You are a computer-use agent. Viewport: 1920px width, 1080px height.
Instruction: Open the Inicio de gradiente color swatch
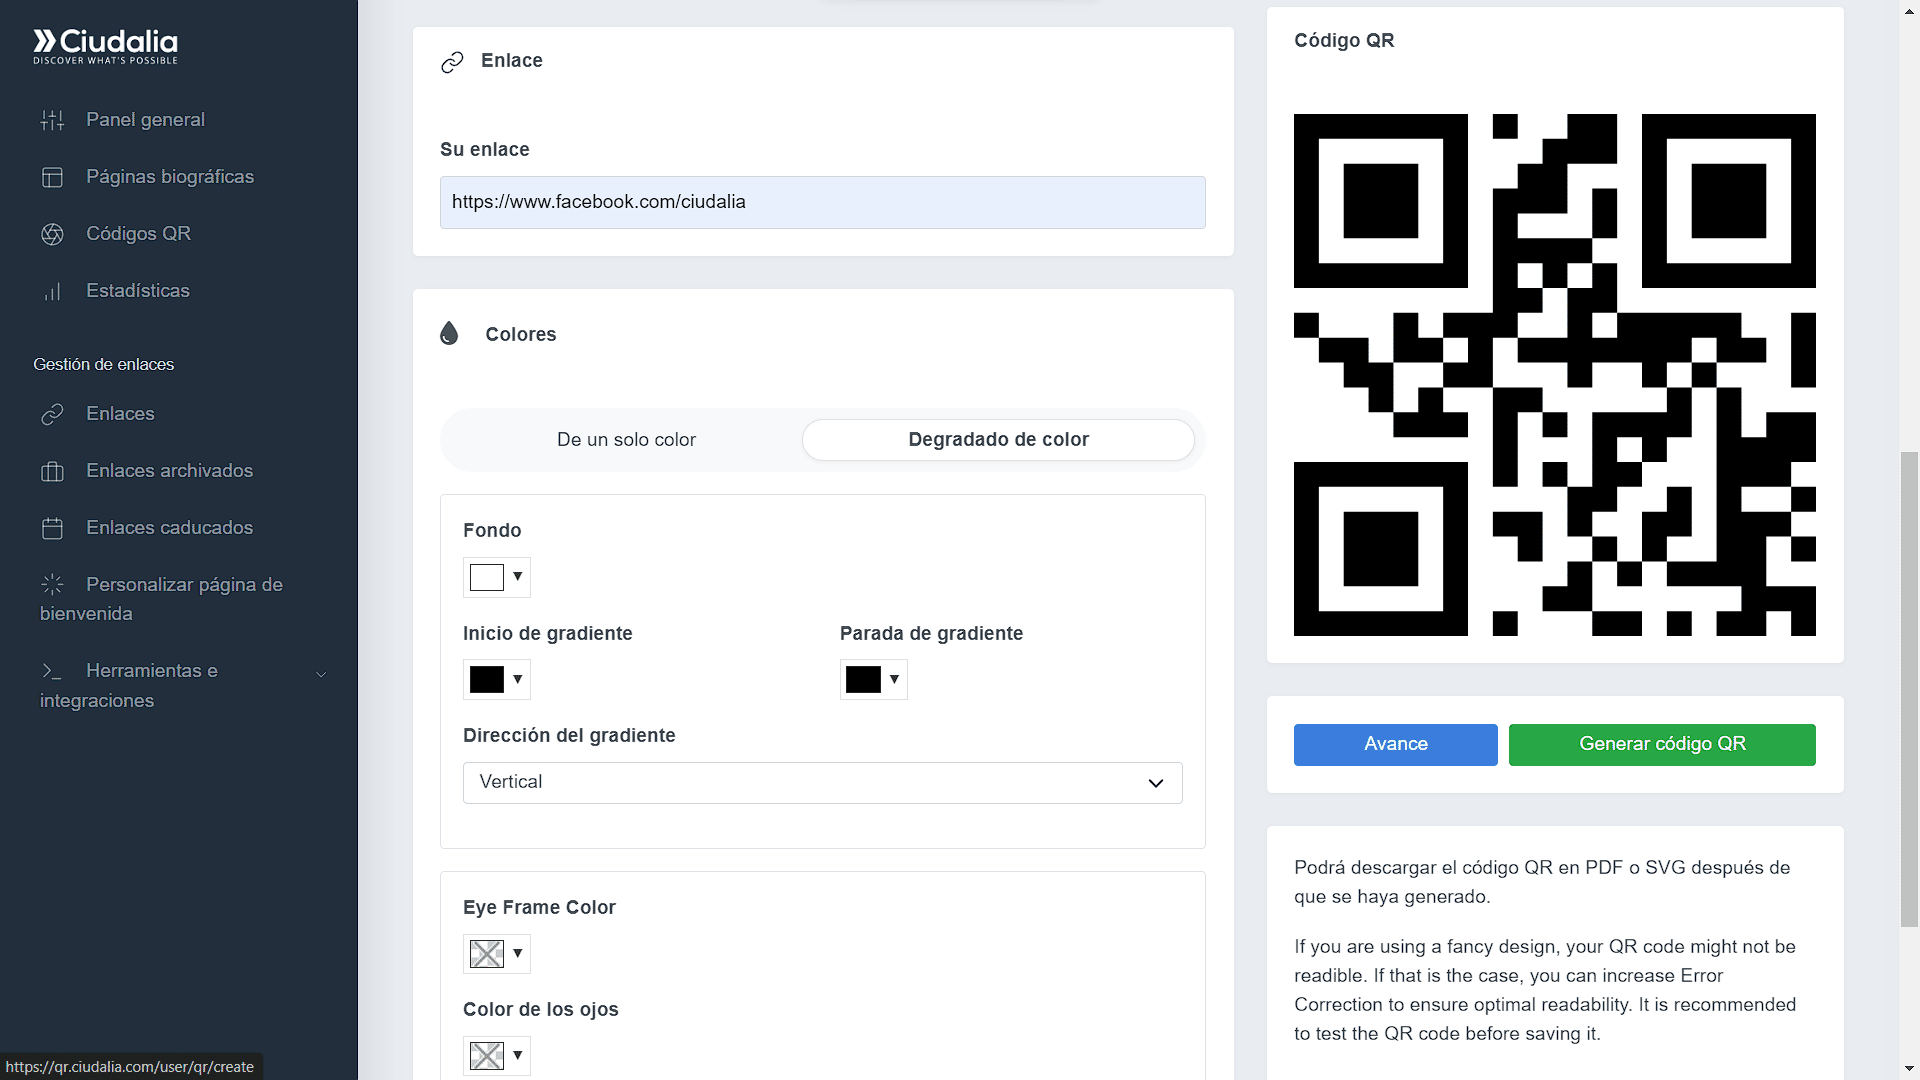tap(497, 680)
